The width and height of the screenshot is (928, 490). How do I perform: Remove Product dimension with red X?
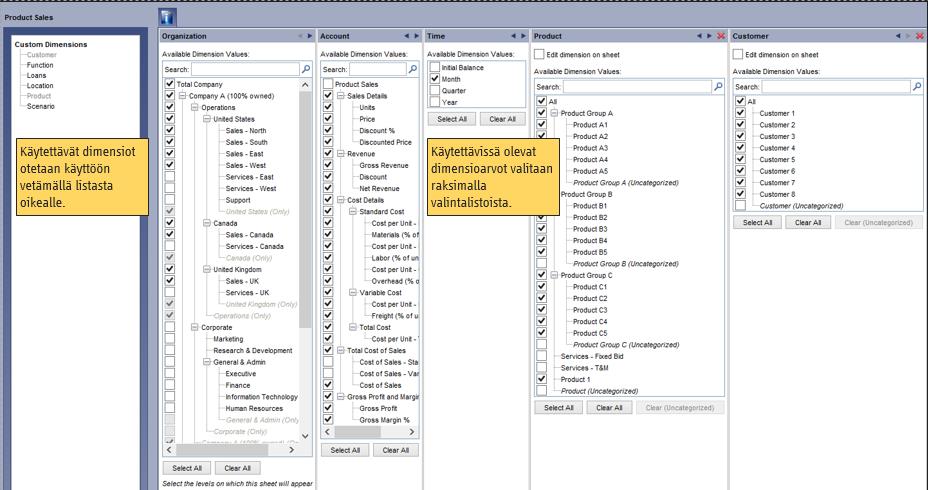point(721,36)
